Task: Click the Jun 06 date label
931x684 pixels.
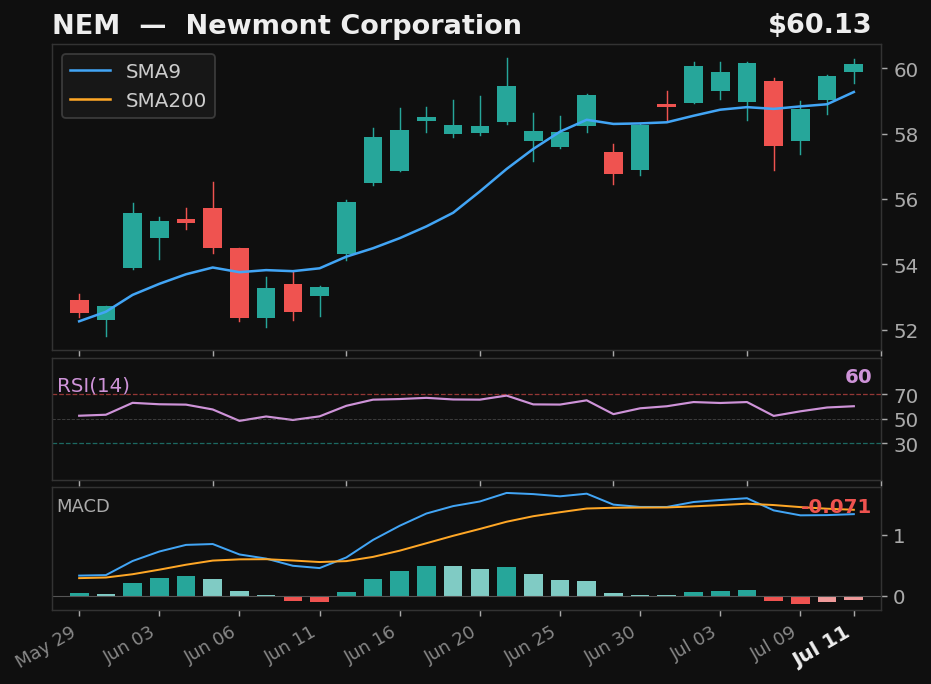Action: click(208, 645)
